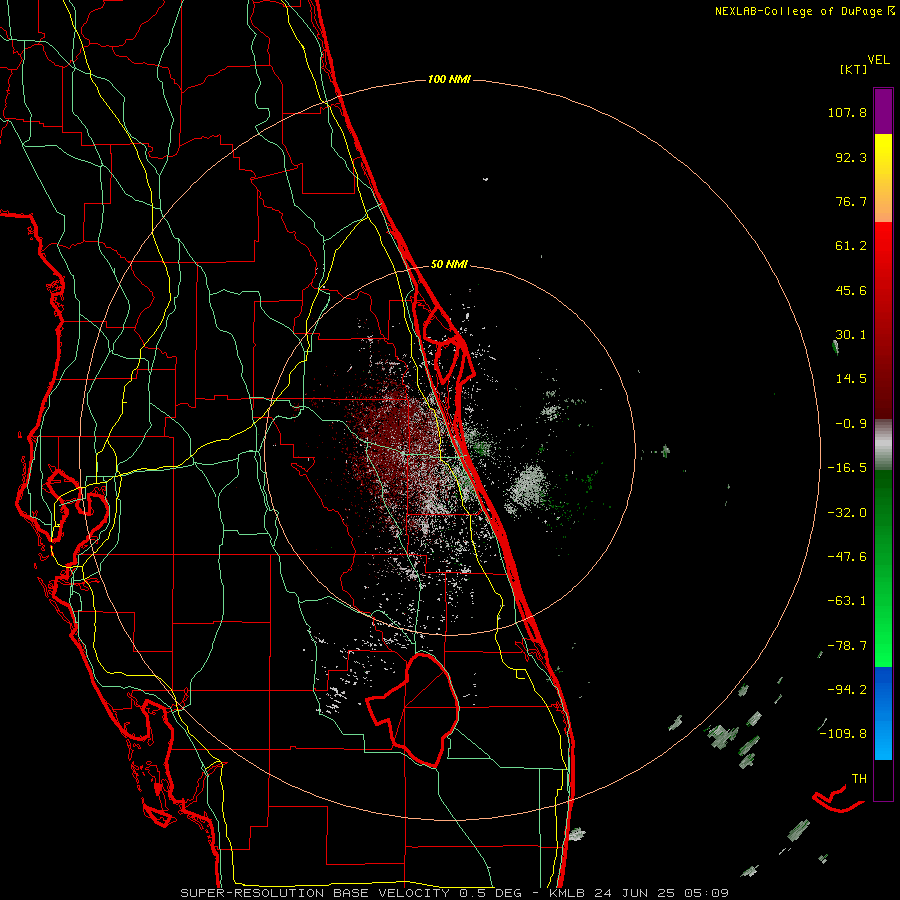The height and width of the screenshot is (900, 900).
Task: Click the 107.8 velocity scale value
Action: 847,112
